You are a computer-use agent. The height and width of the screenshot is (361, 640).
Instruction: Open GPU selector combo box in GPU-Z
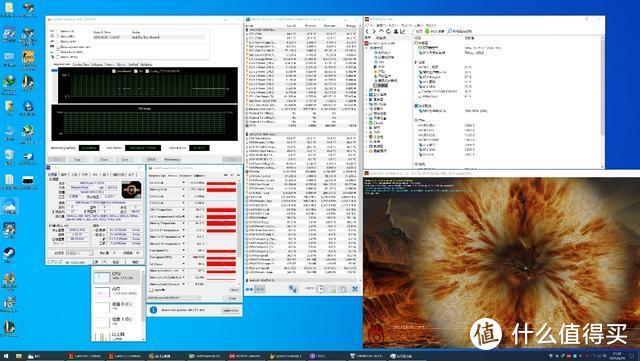174,298
